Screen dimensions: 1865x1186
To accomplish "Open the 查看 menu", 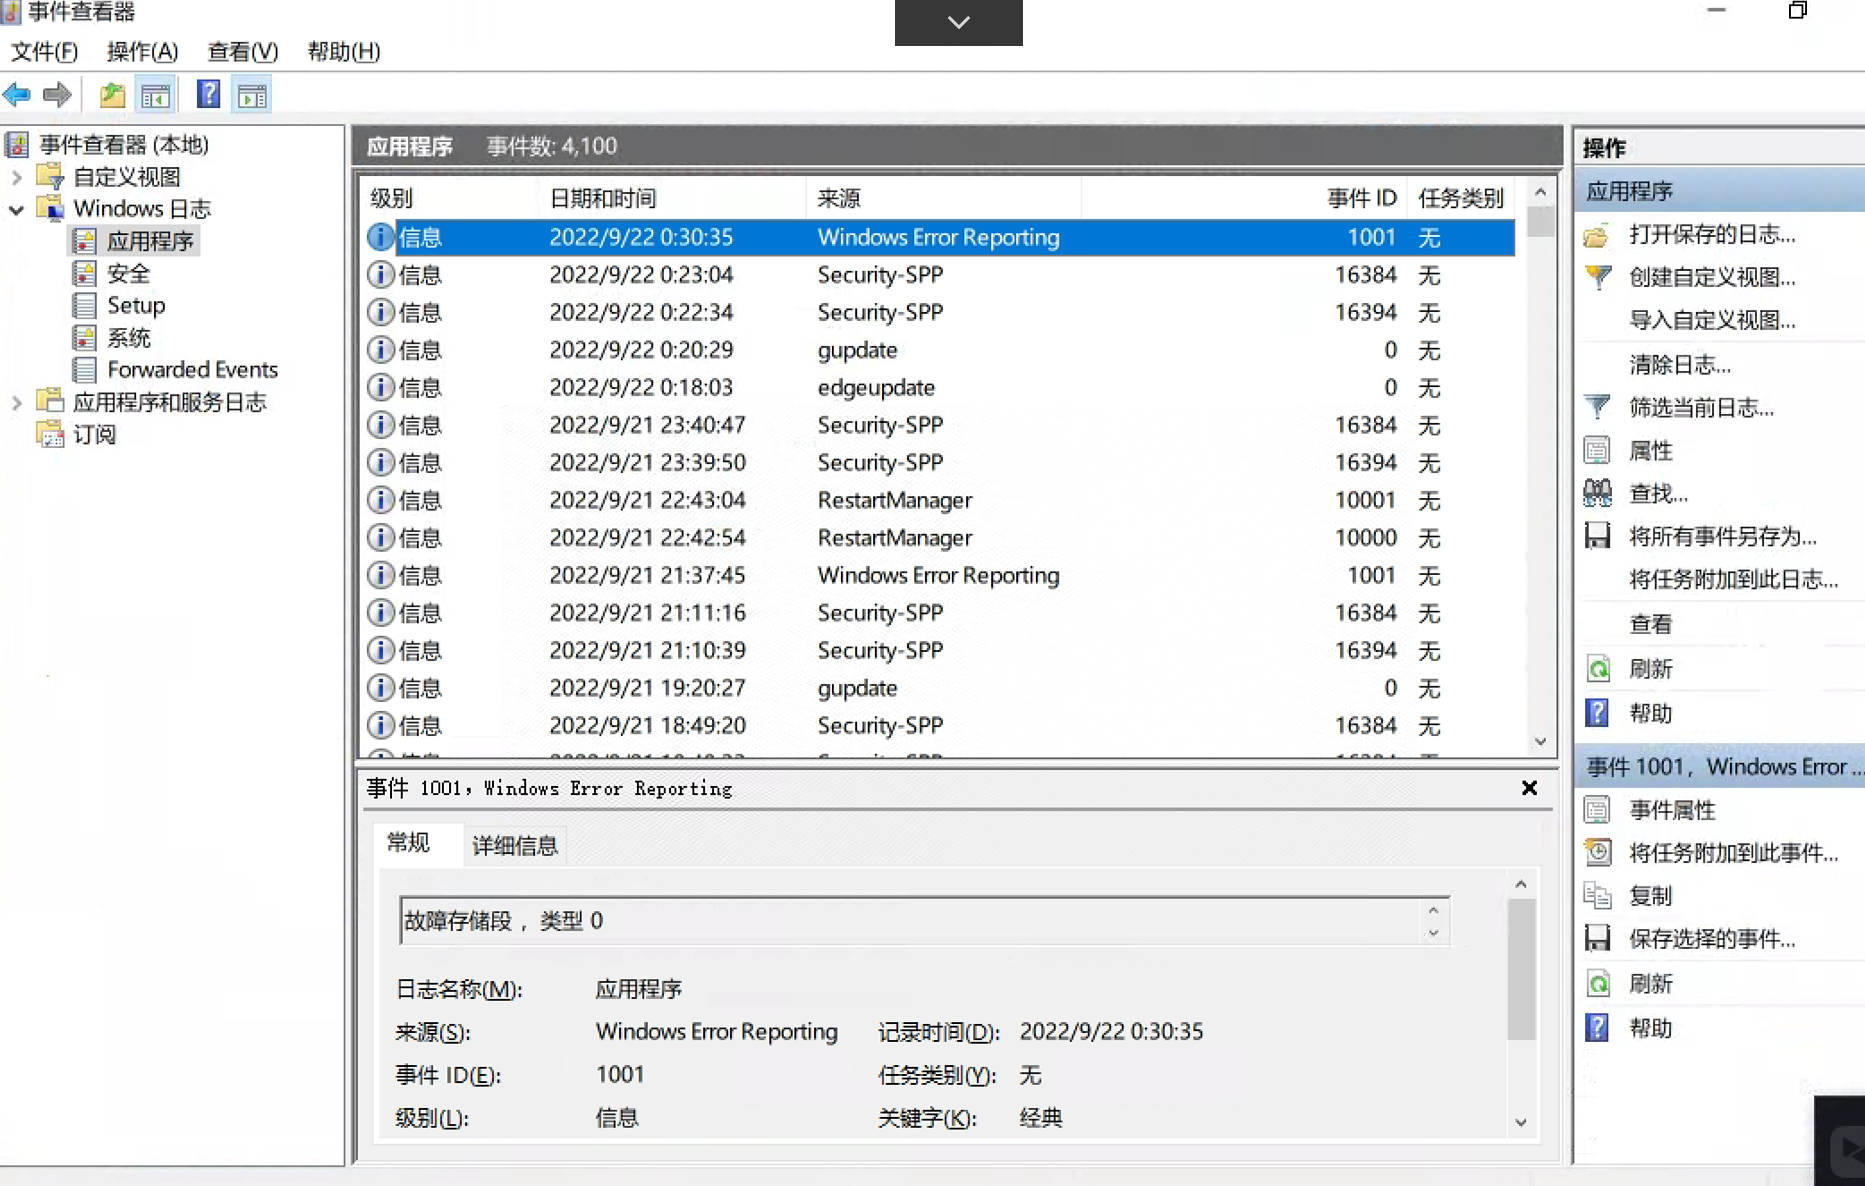I will [241, 51].
